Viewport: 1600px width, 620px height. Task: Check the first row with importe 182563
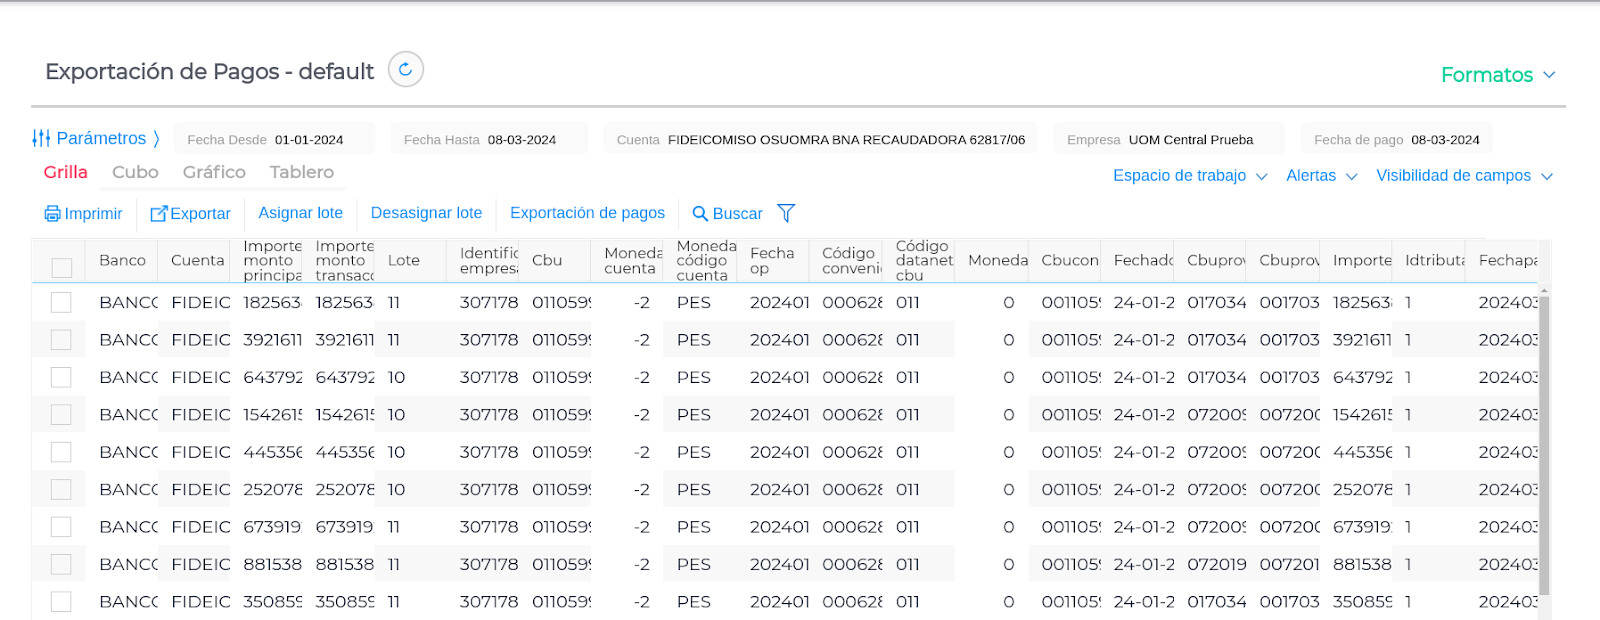pyautogui.click(x=61, y=303)
